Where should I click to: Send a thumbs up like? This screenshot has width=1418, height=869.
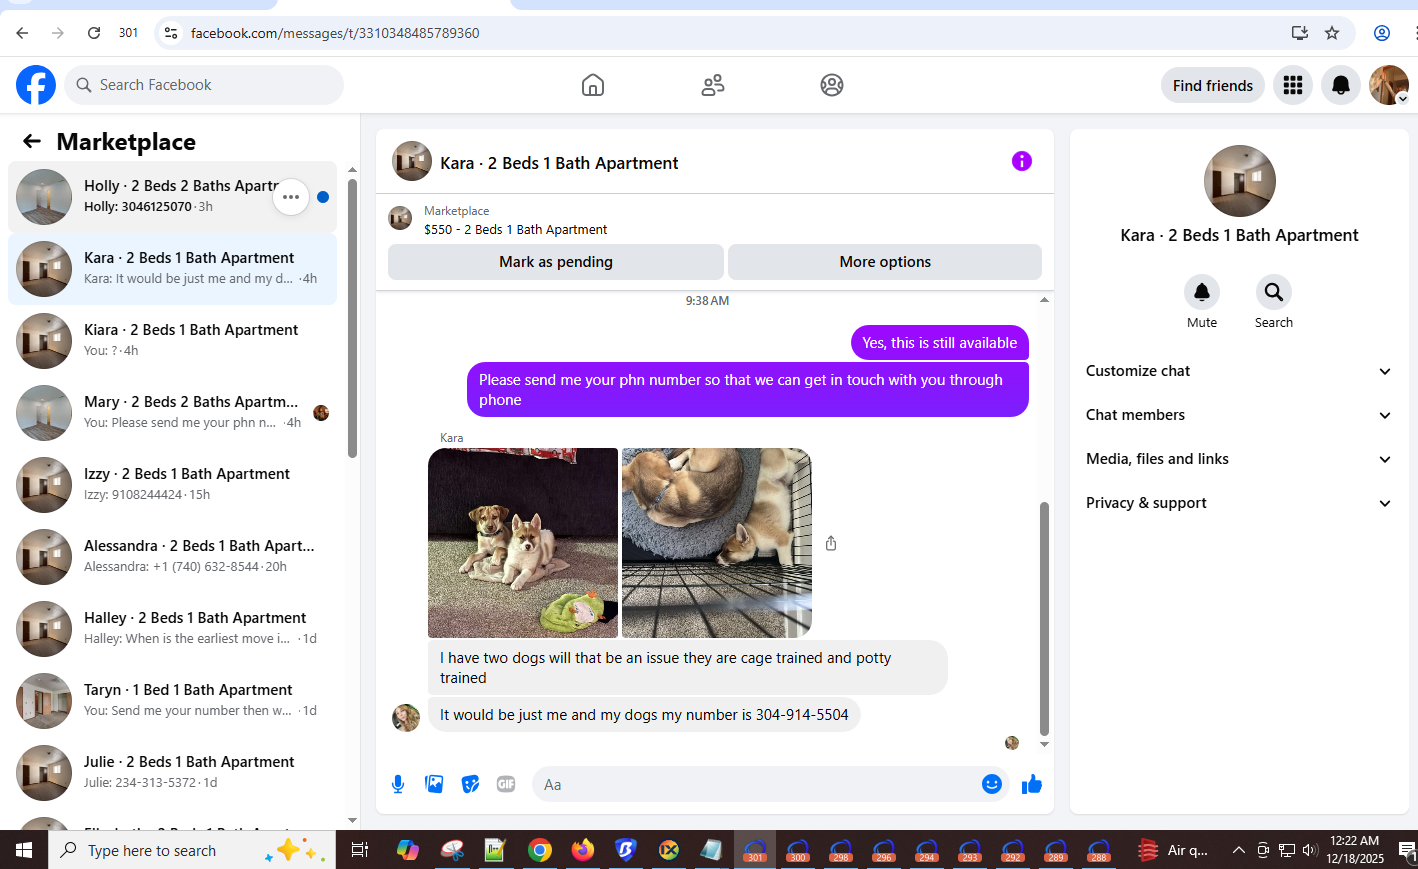(1032, 784)
